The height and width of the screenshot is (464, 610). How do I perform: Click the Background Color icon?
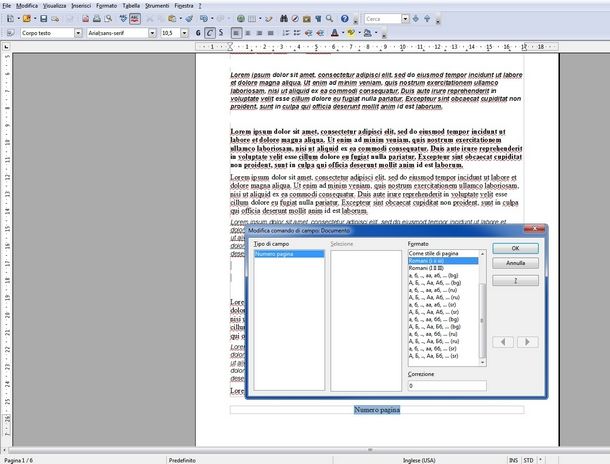click(x=368, y=33)
